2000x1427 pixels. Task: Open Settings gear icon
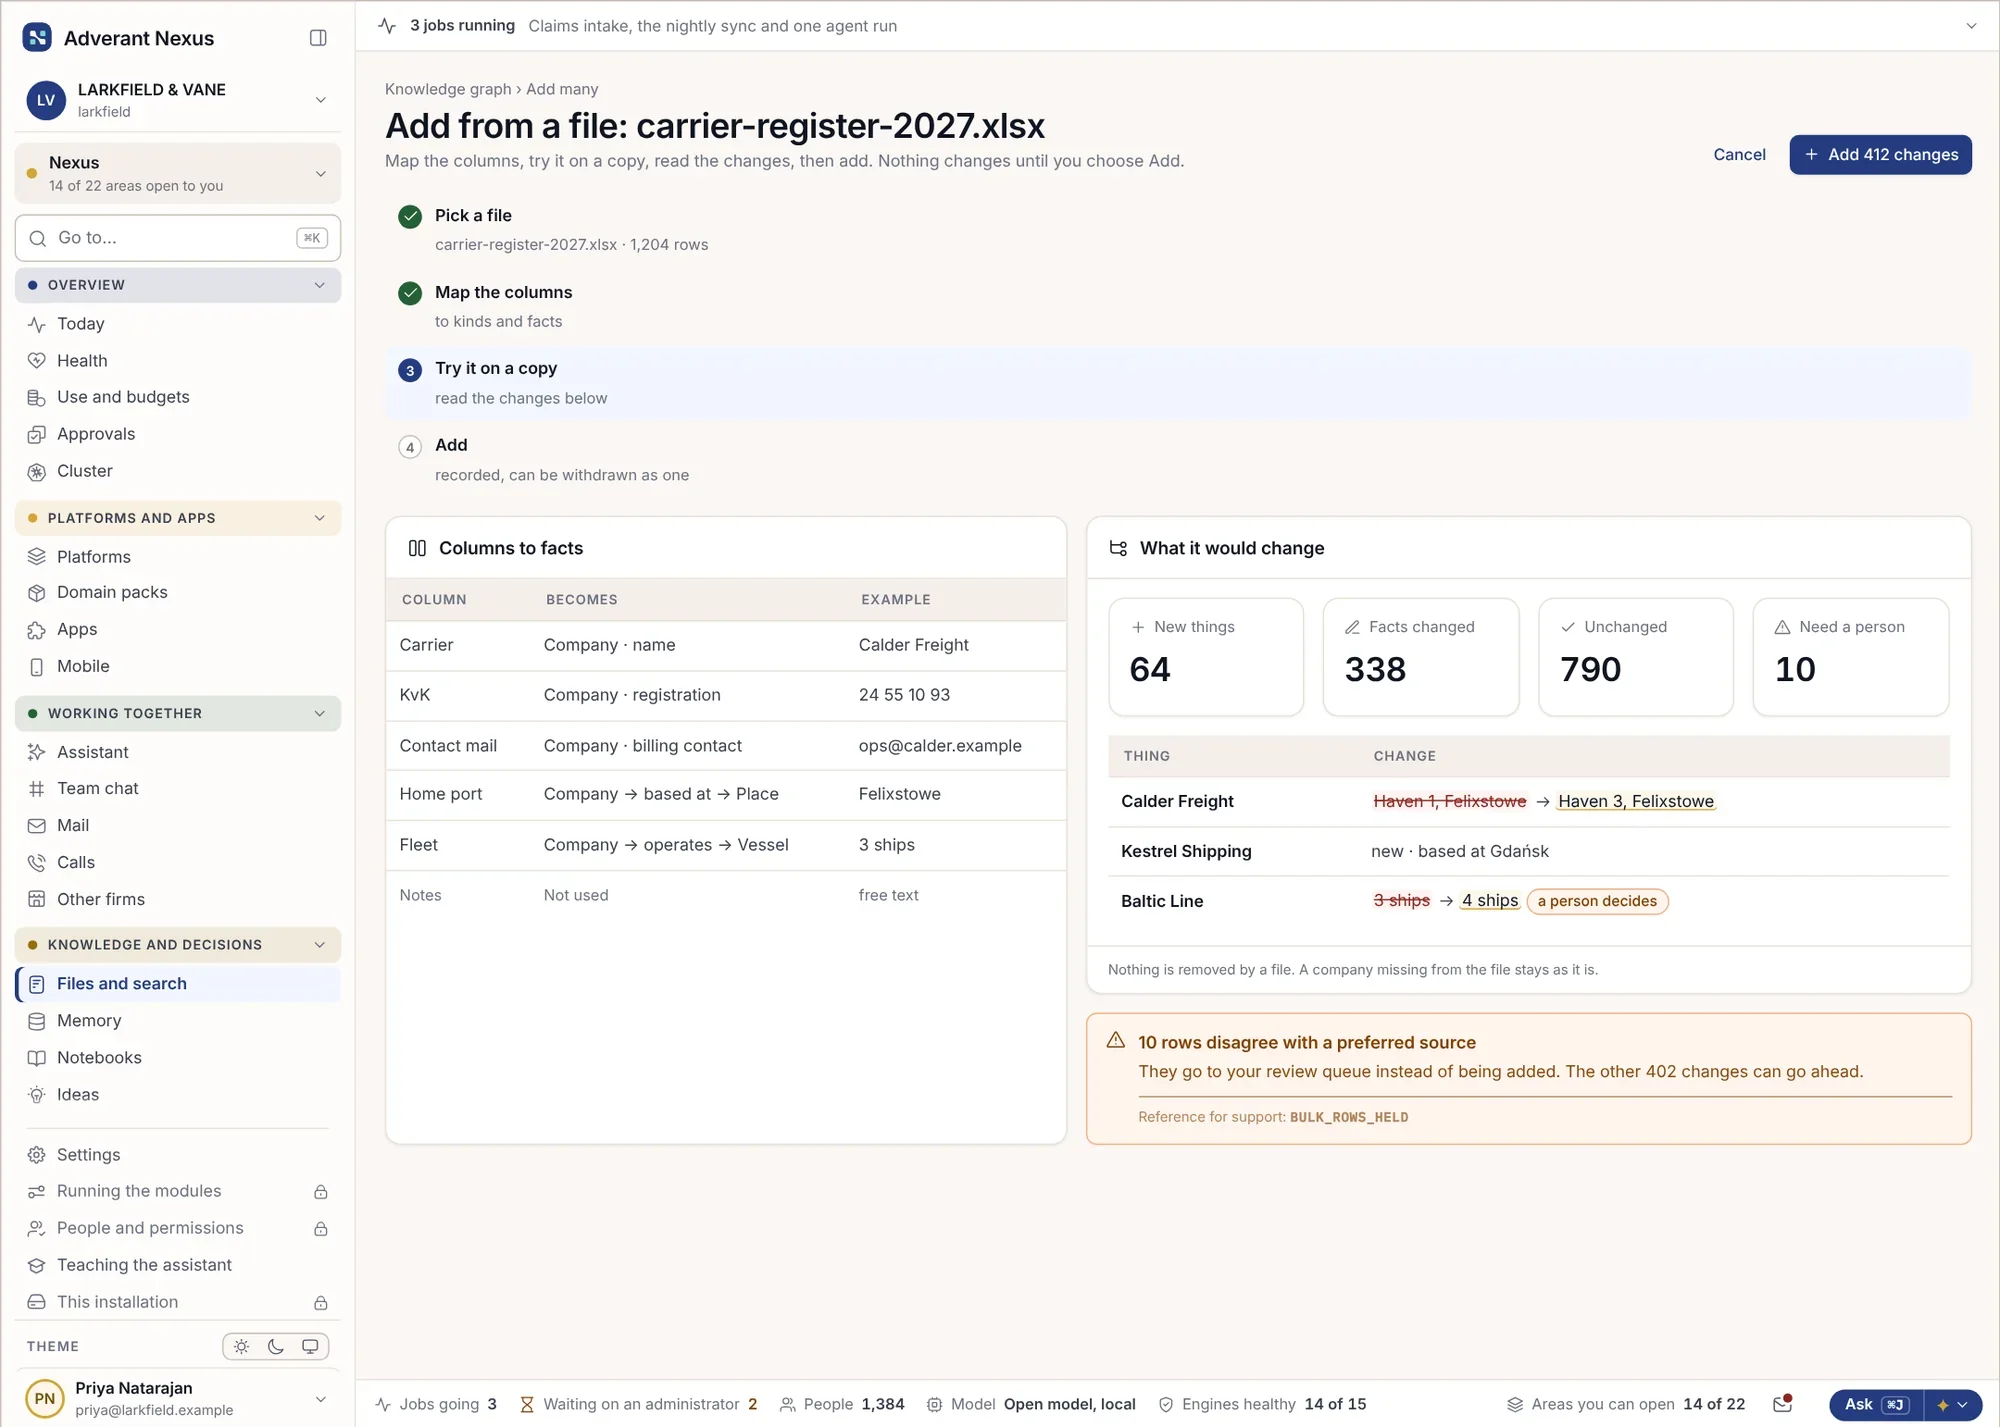click(37, 1155)
